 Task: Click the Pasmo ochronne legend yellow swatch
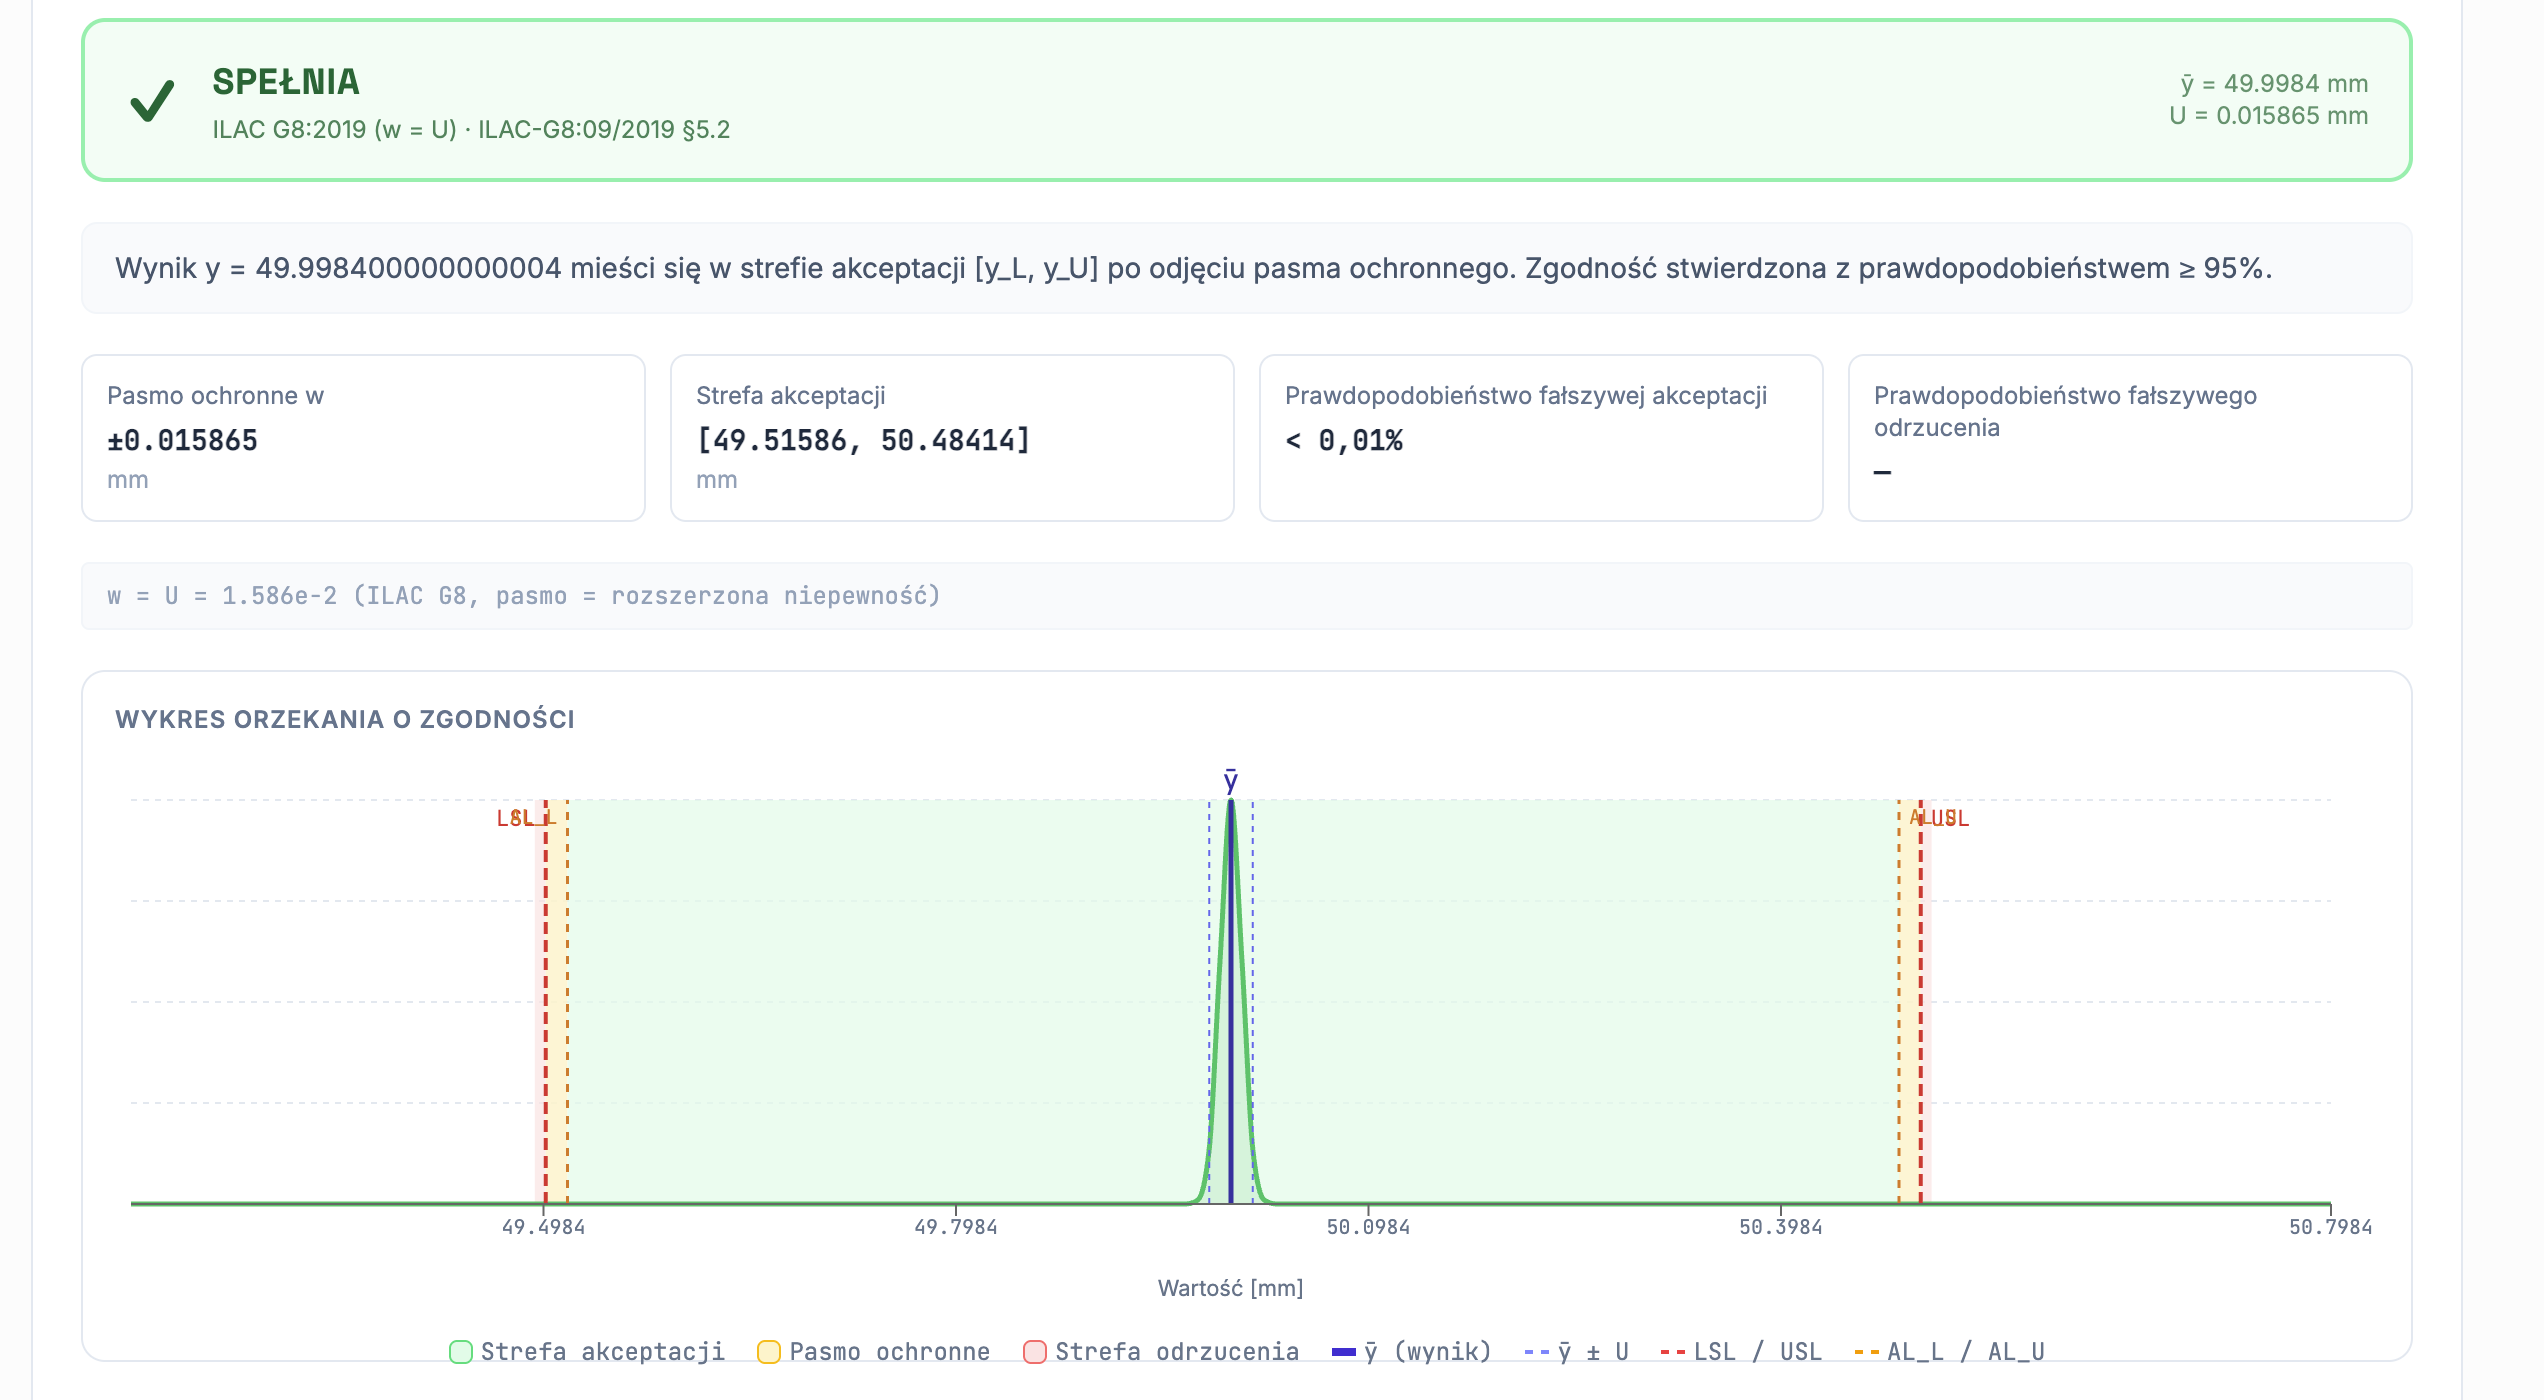(x=769, y=1352)
